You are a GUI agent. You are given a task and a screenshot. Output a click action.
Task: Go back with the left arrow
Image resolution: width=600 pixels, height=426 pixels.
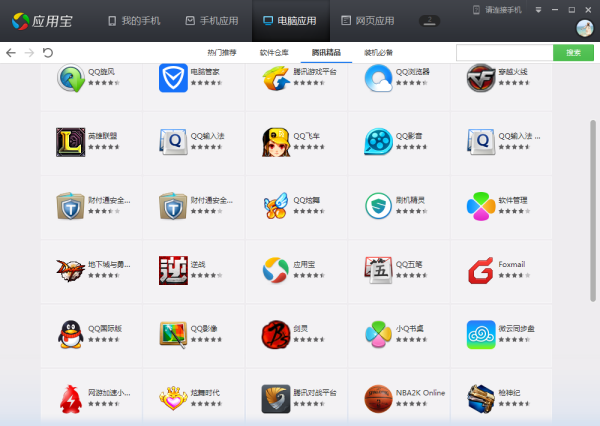click(11, 52)
